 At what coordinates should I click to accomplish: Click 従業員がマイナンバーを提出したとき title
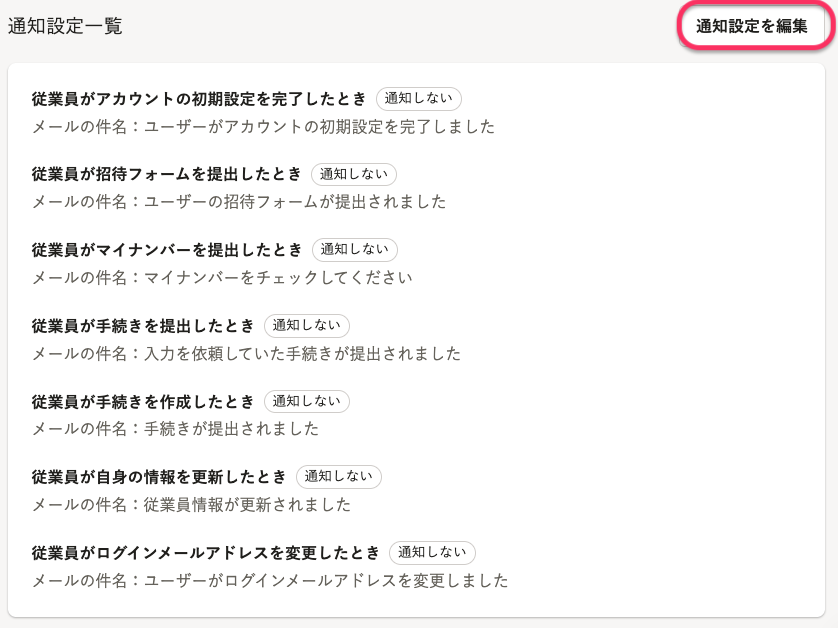(x=167, y=250)
